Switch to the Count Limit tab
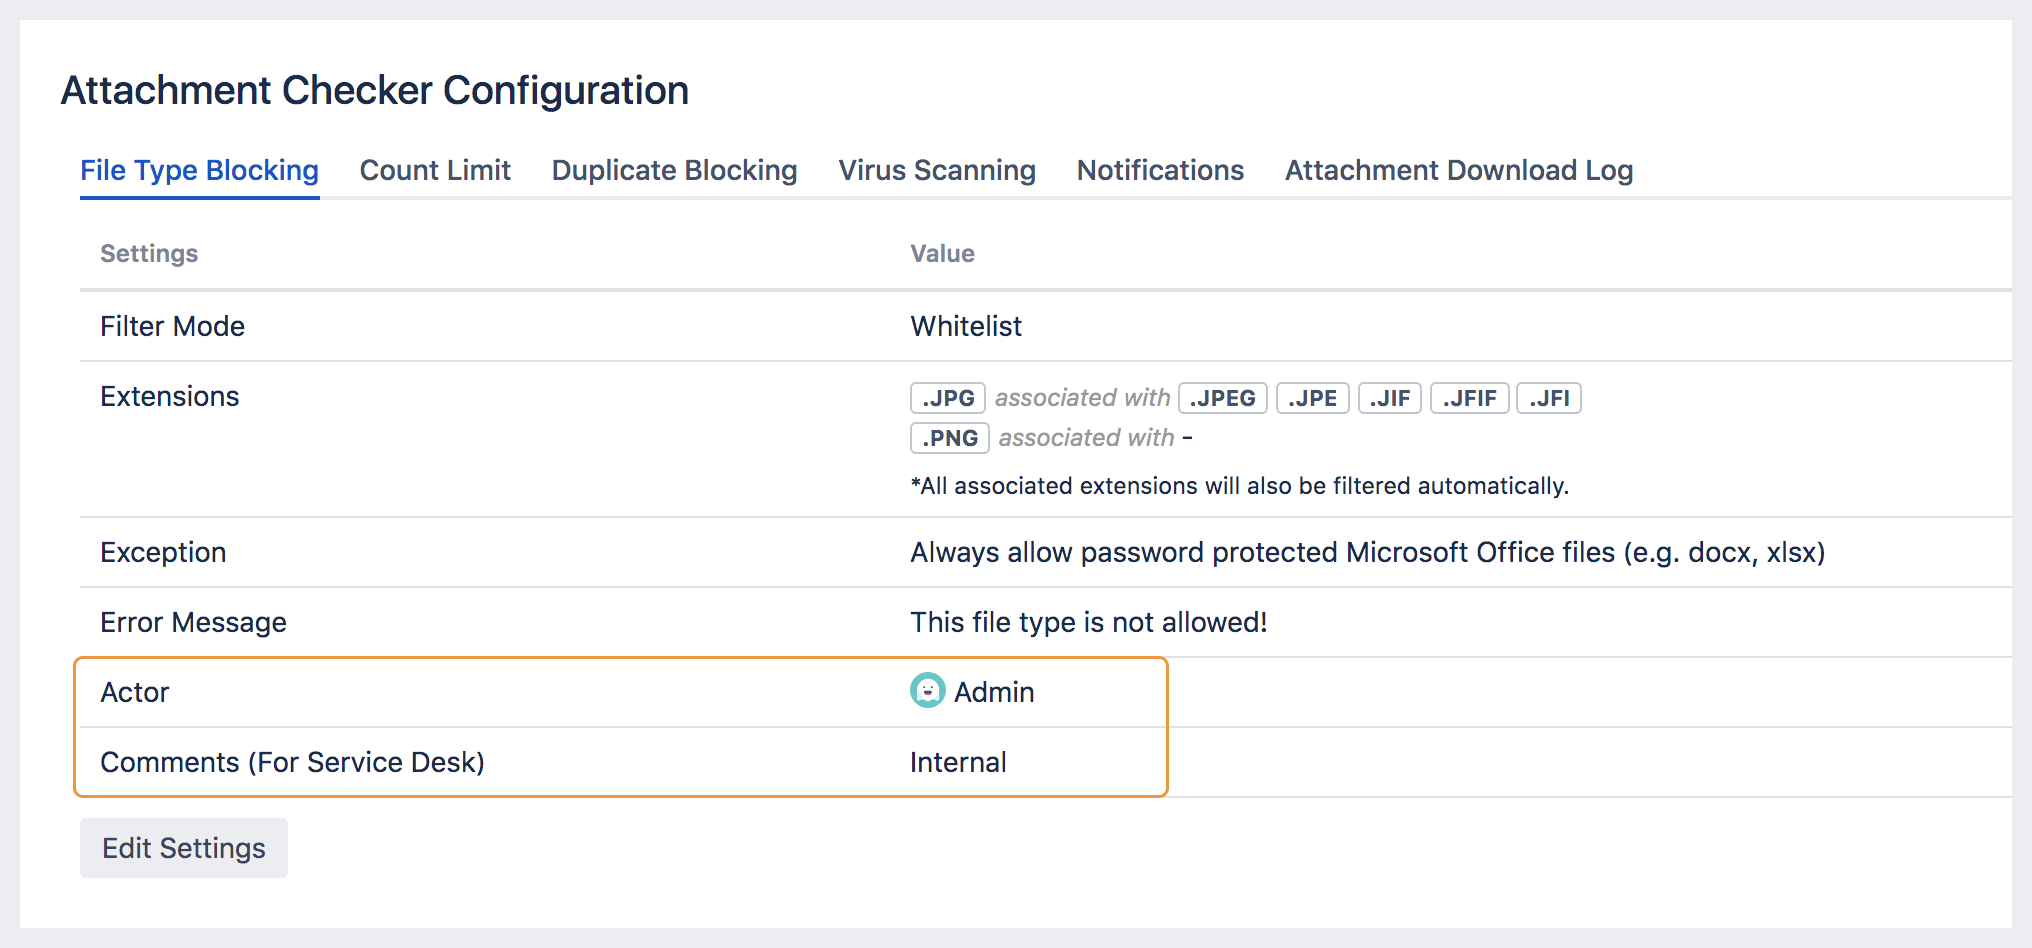The height and width of the screenshot is (948, 2032). click(435, 170)
